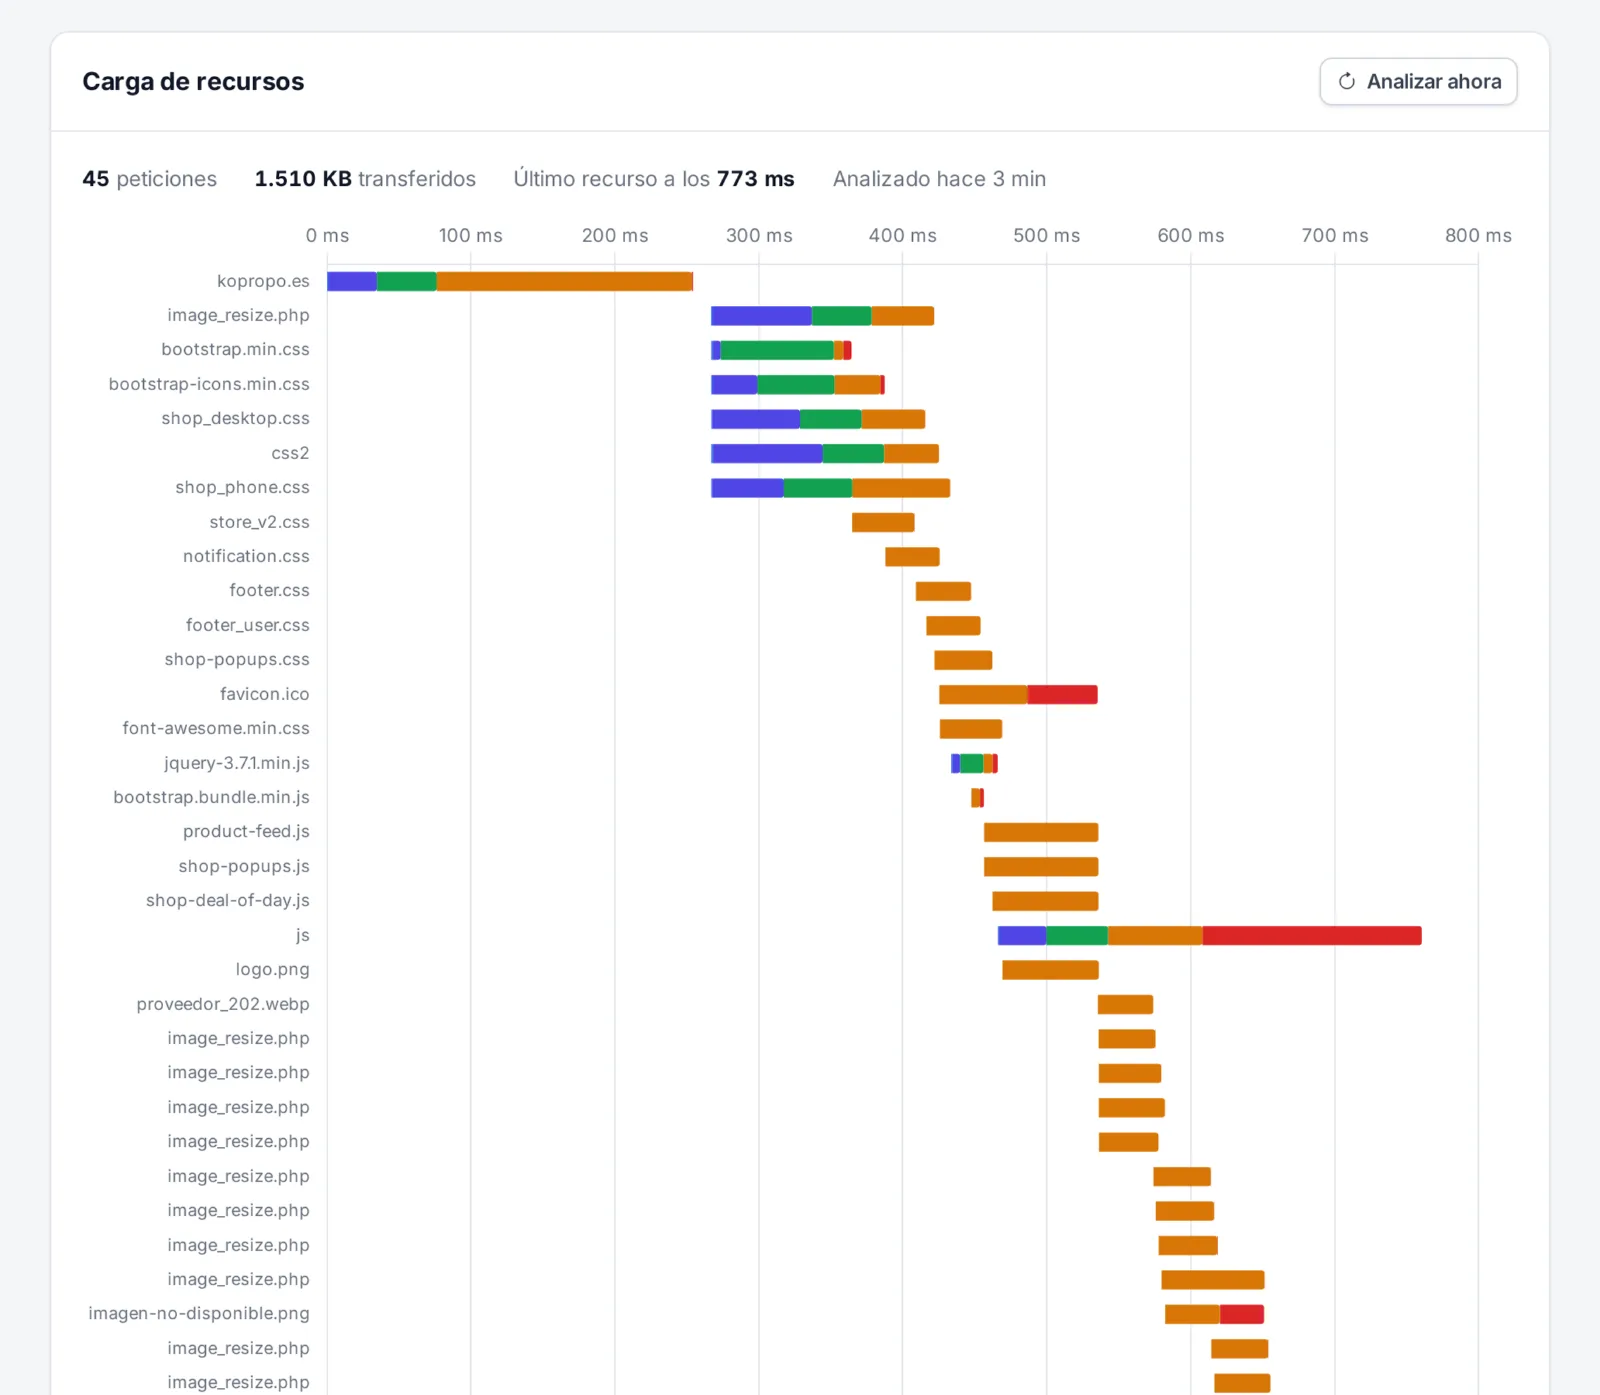The height and width of the screenshot is (1395, 1600).
Task: Click the favicon.ico label
Action: (x=264, y=694)
